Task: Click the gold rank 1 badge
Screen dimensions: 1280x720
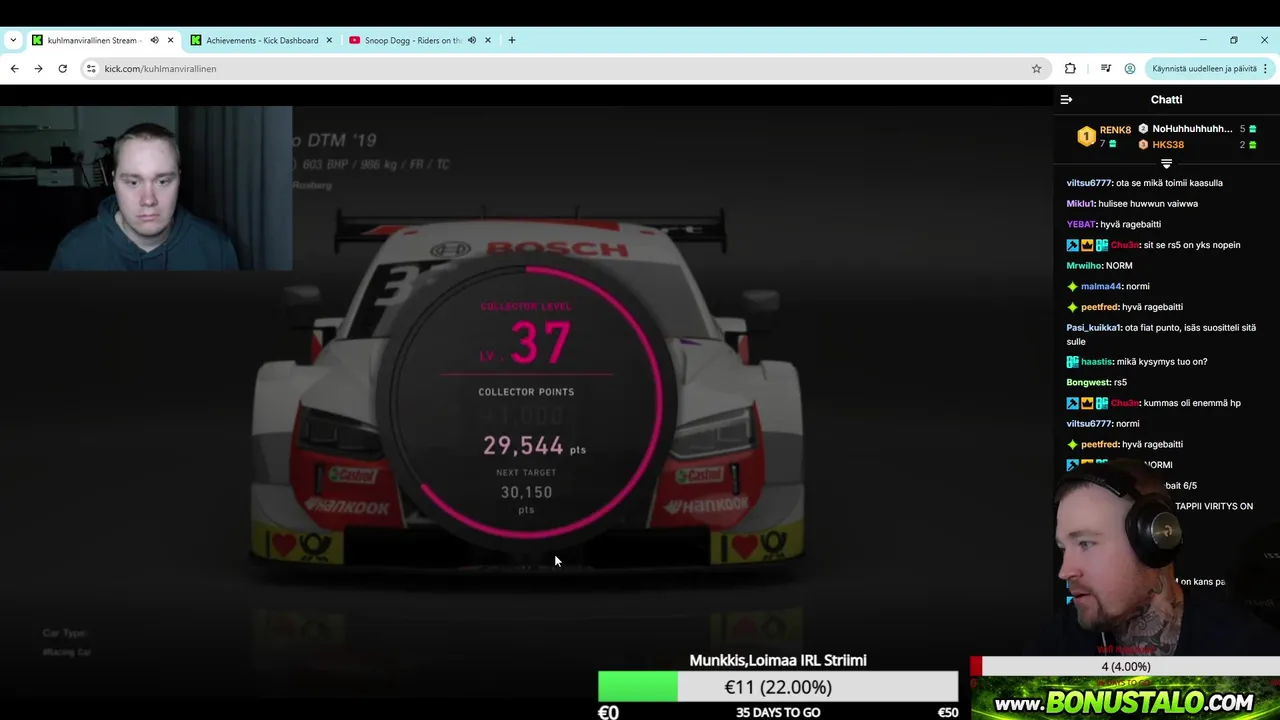Action: (1086, 136)
